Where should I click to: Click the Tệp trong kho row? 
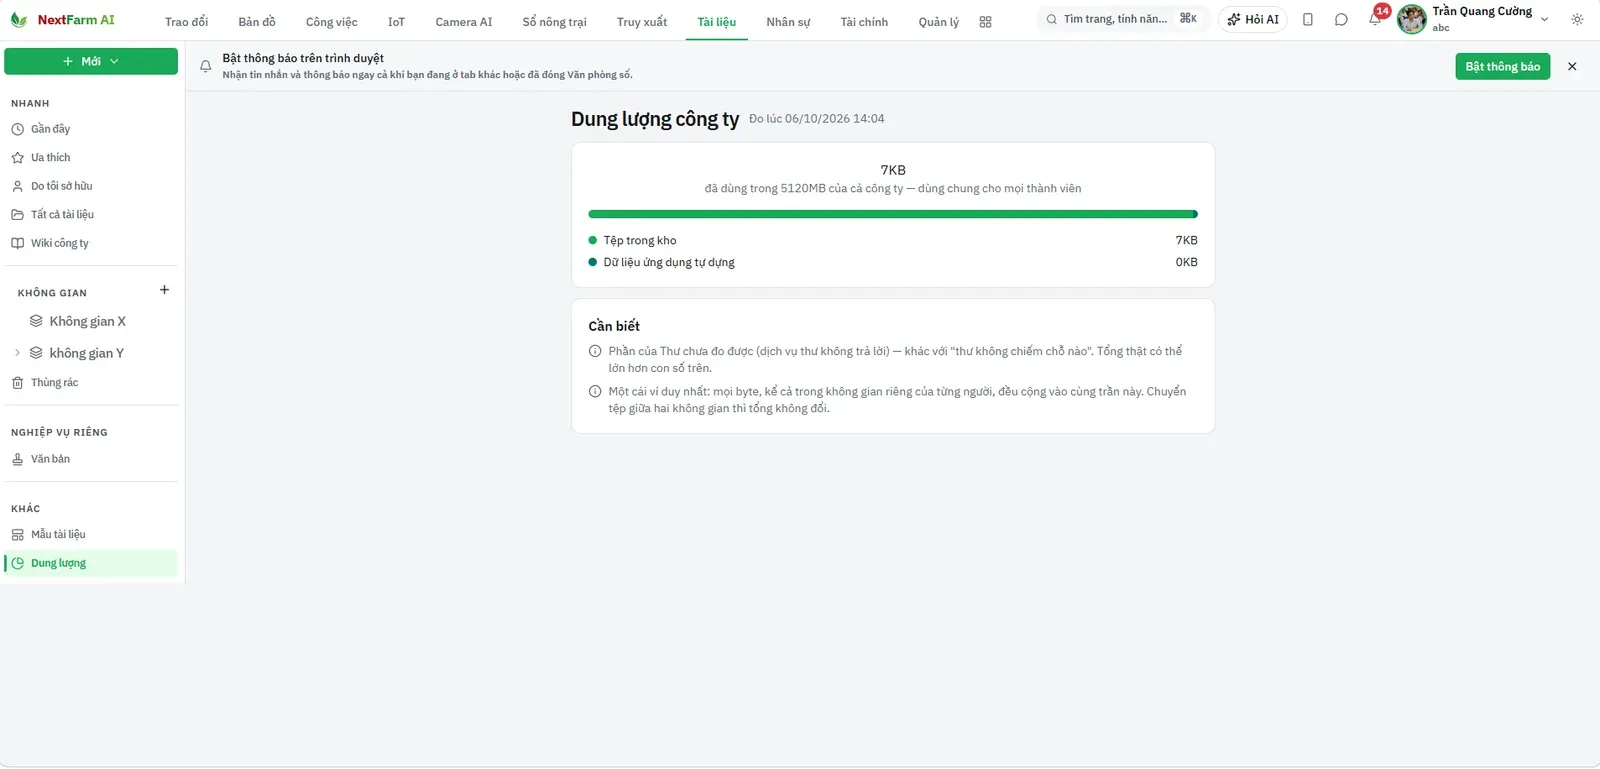pos(893,240)
